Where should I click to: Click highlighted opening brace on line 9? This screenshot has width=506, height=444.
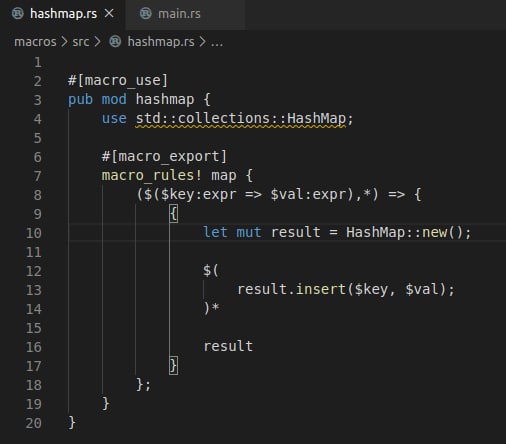tap(174, 214)
